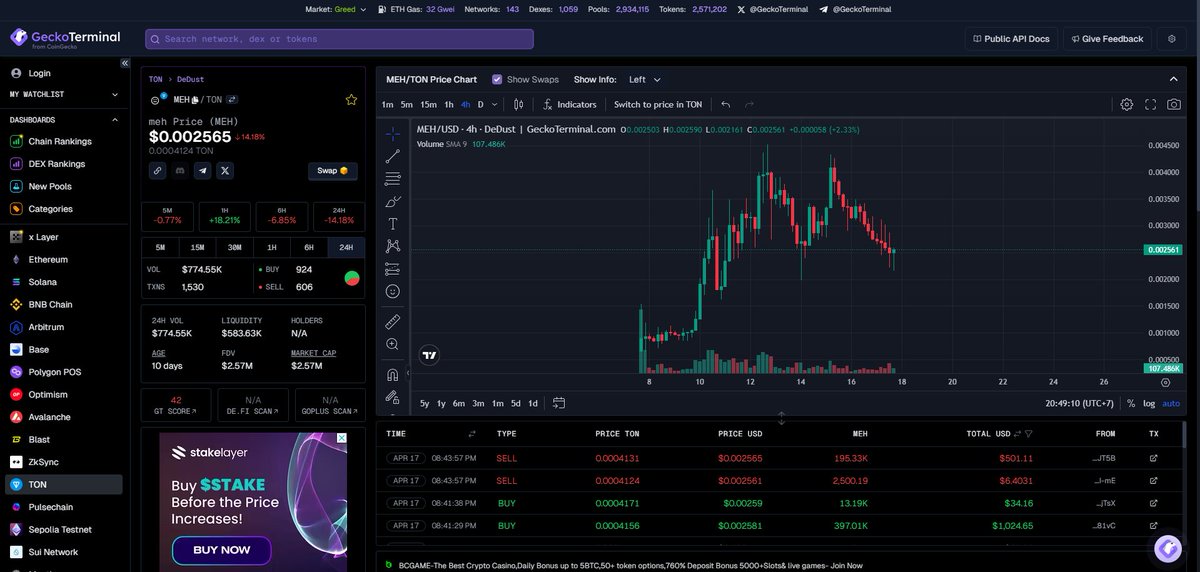Open the Fibonacci retracement tool group
This screenshot has height=572, width=1200.
pyautogui.click(x=392, y=178)
